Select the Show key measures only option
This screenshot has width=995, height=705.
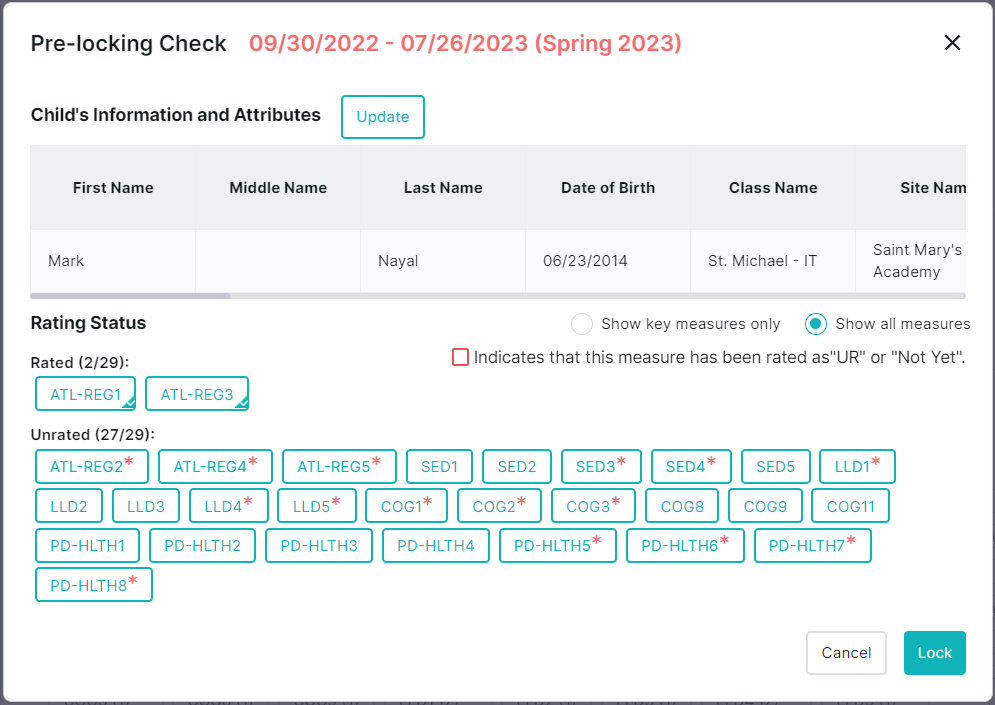tap(582, 324)
